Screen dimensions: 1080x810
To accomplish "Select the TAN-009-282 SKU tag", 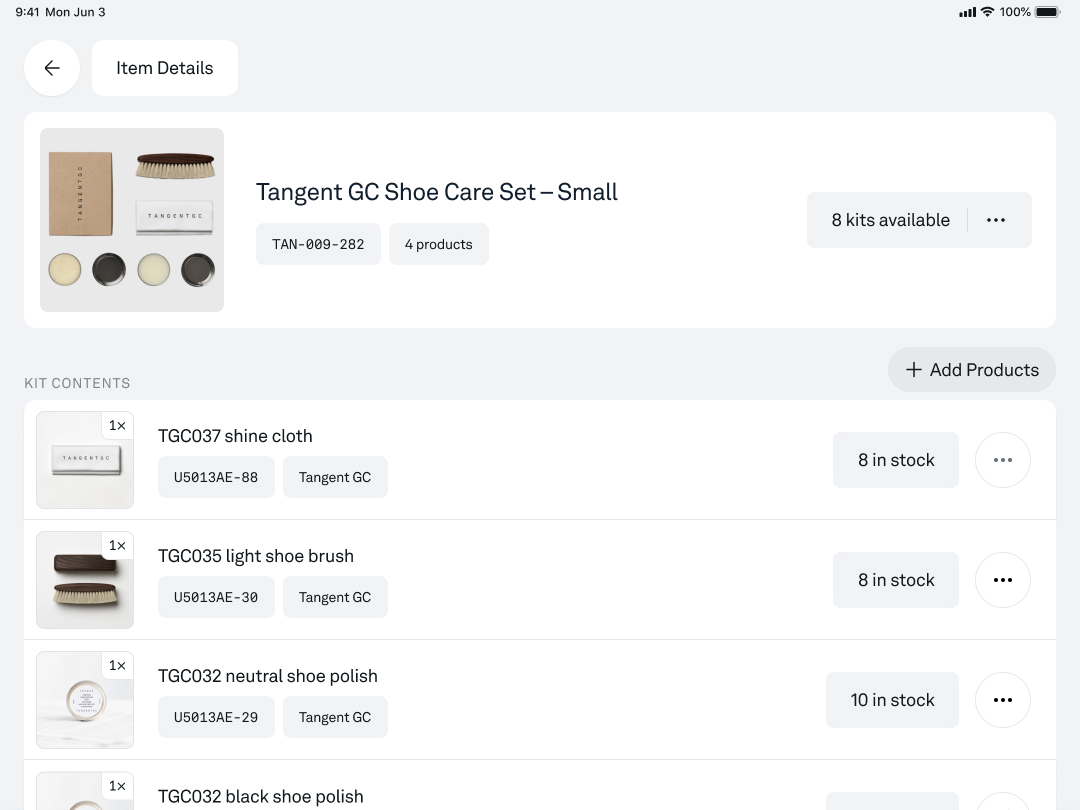I will [x=318, y=244].
